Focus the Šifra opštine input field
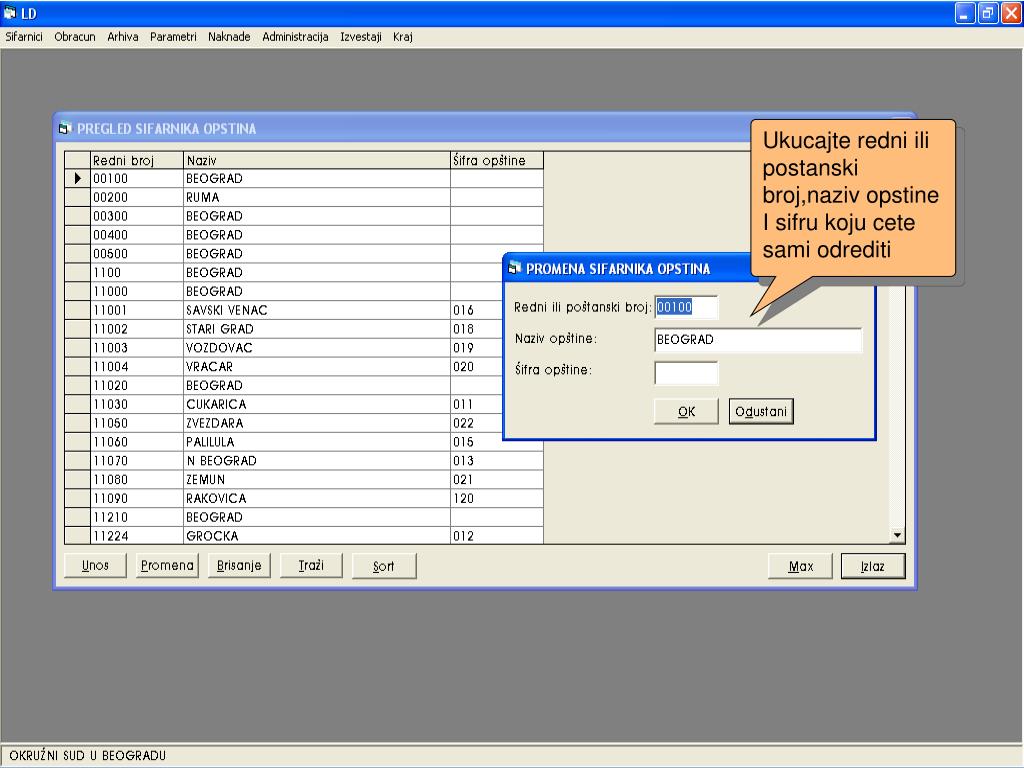The width and height of the screenshot is (1024, 768). (686, 374)
